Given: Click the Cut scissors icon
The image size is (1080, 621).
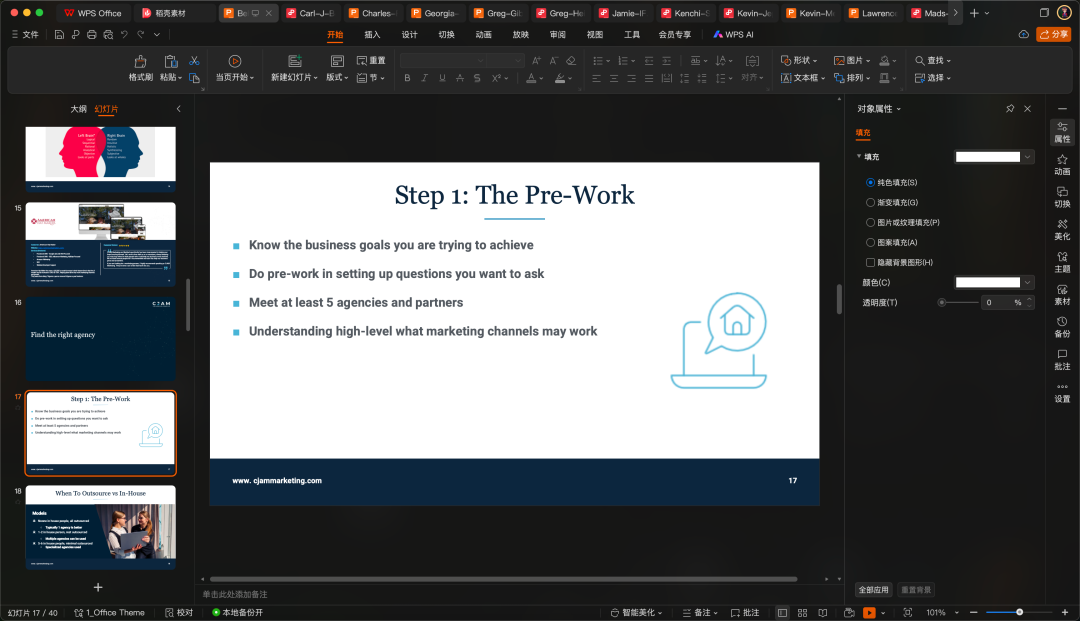Looking at the screenshot, I should (x=194, y=61).
